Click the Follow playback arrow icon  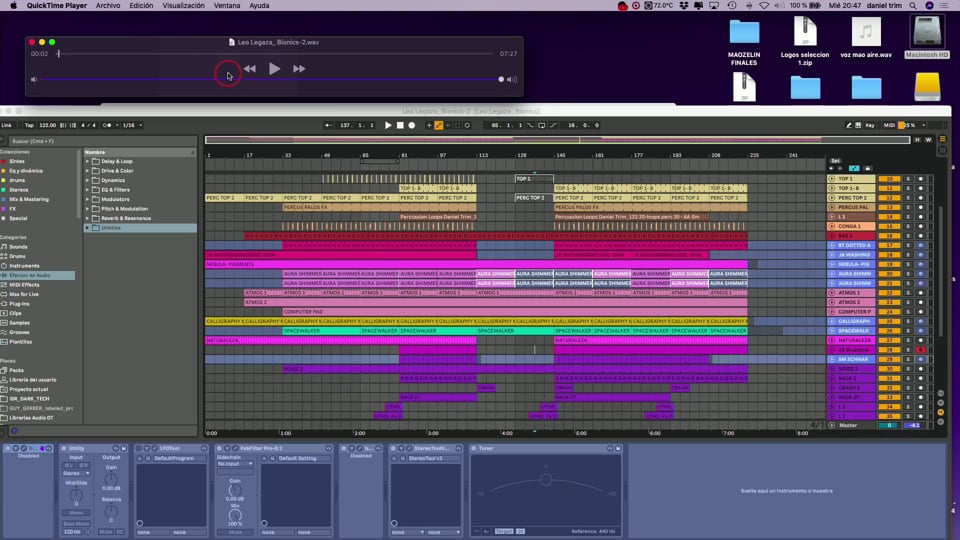point(329,125)
